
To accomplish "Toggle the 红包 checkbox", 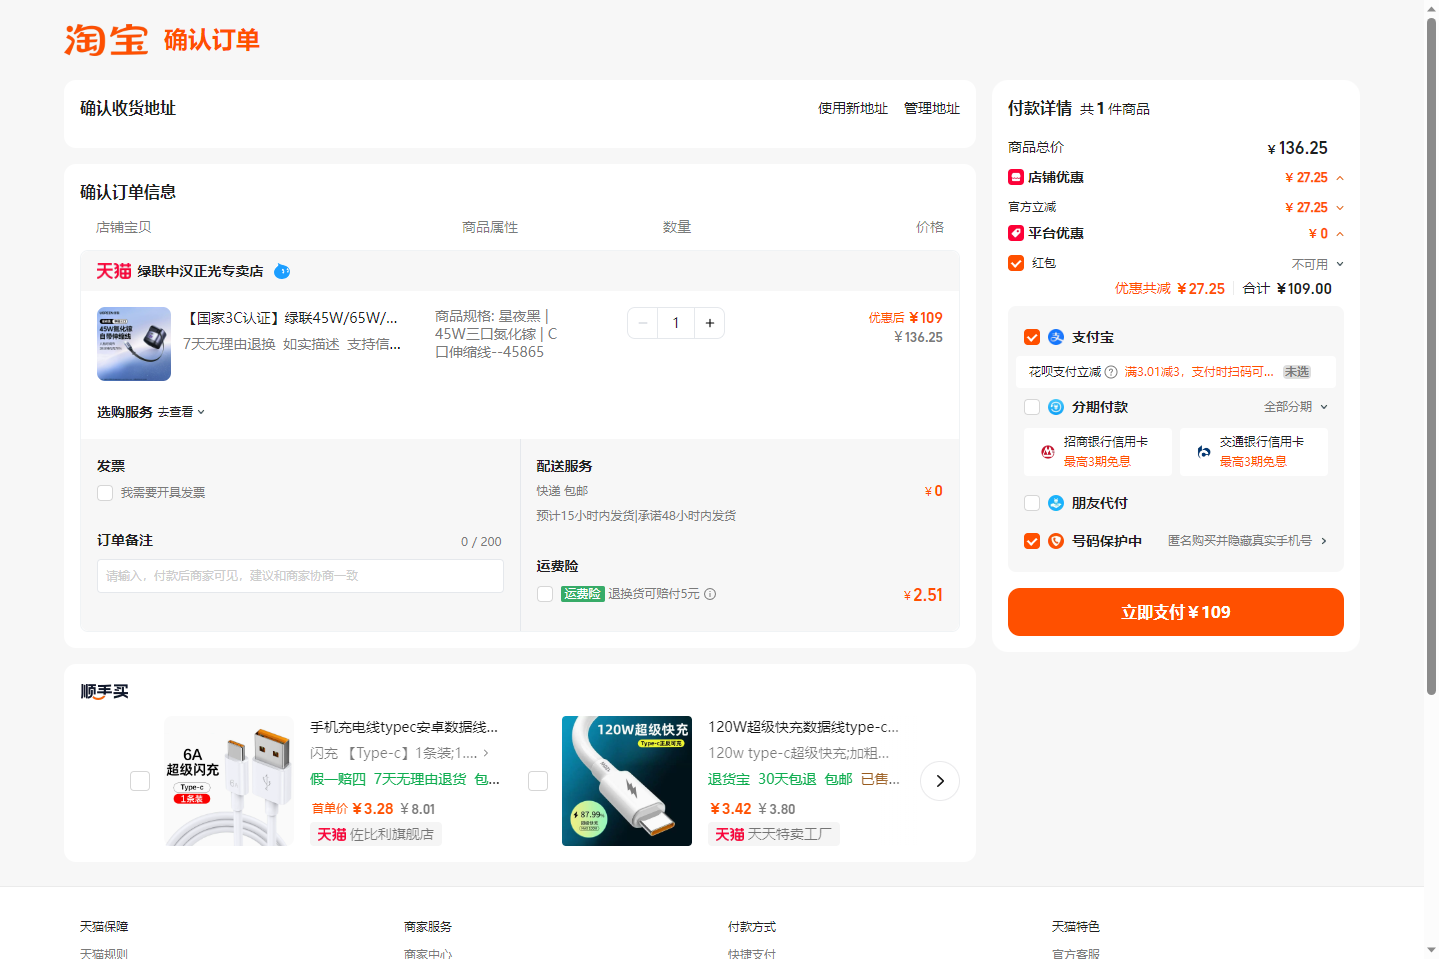I will coord(1016,263).
